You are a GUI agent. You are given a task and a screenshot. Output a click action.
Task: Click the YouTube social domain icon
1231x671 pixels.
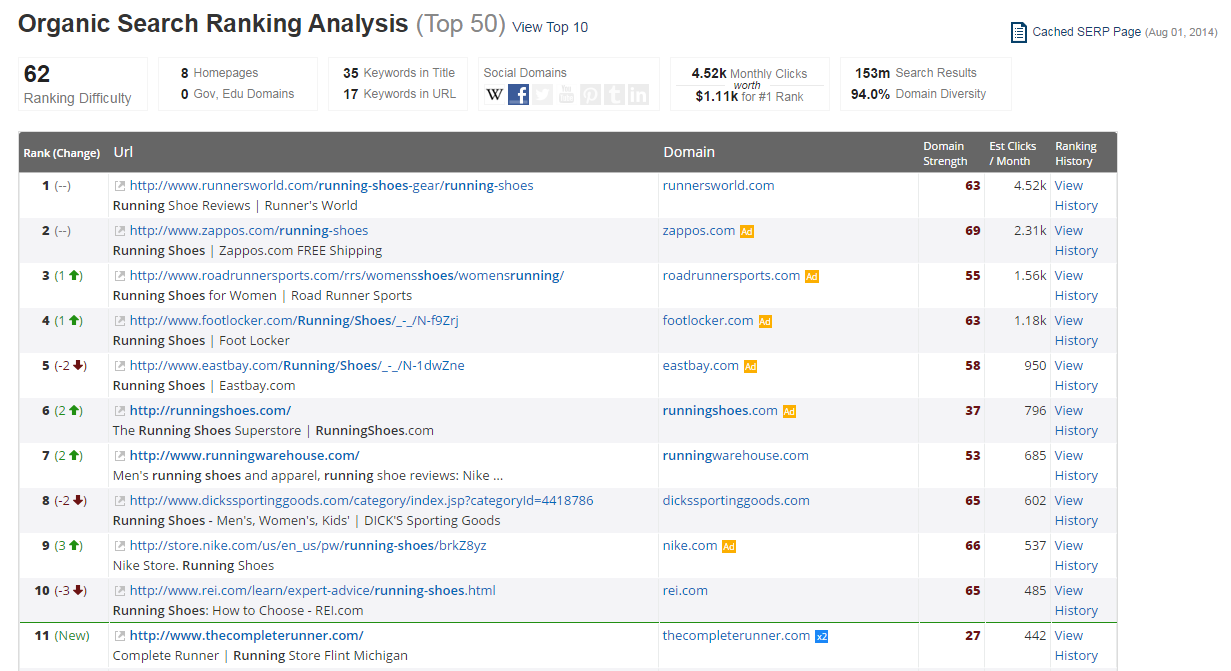(x=566, y=95)
